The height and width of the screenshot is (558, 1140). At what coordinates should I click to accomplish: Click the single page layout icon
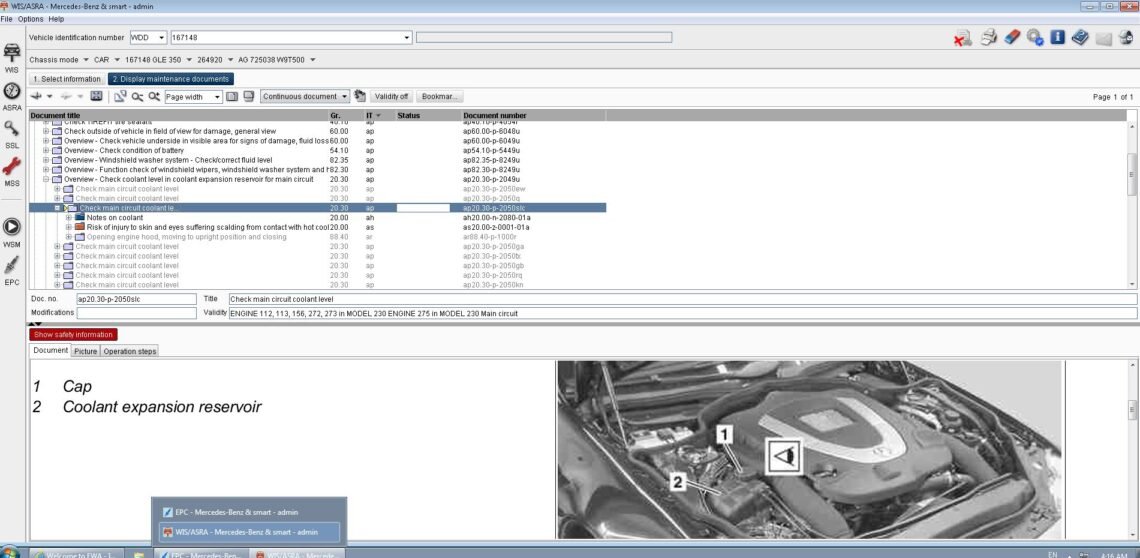(232, 96)
